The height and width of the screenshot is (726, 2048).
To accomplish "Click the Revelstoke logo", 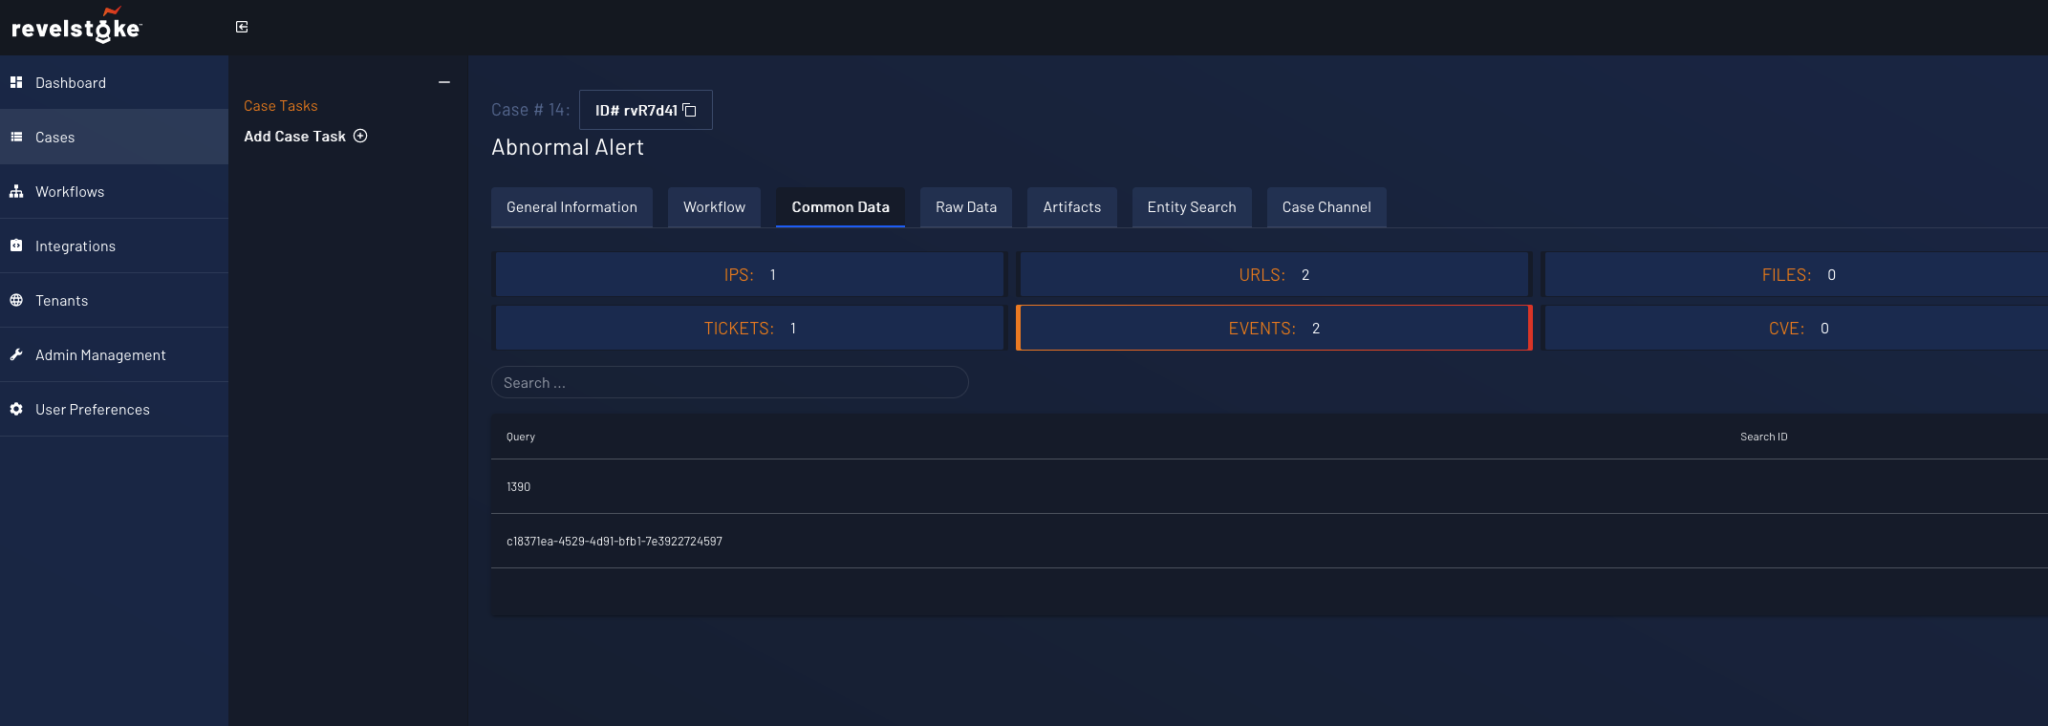I will [77, 26].
